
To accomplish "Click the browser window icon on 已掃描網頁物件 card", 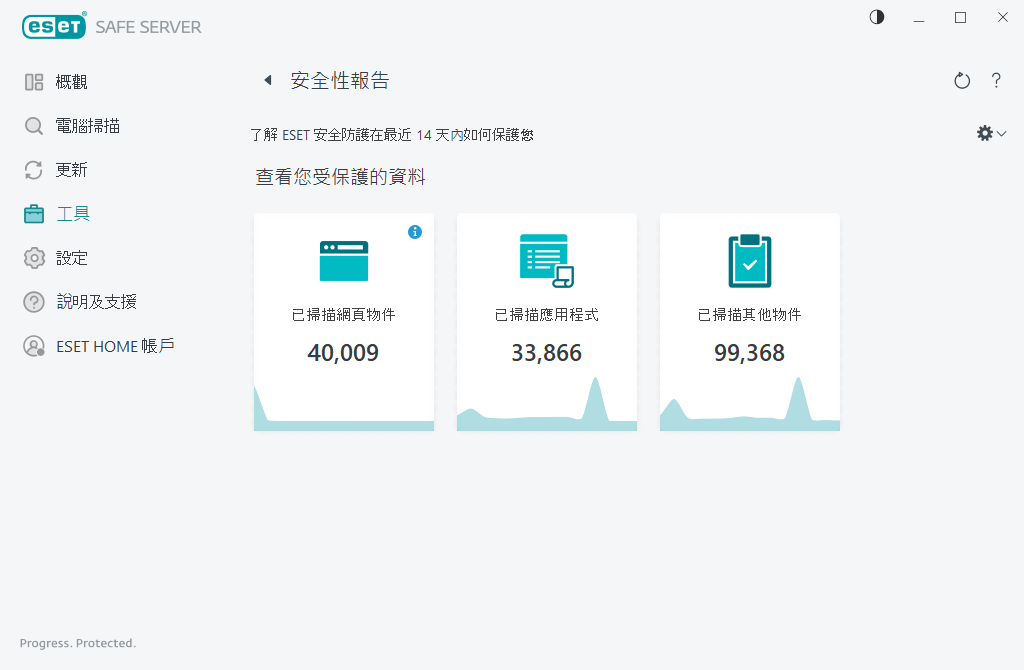I will point(344,261).
